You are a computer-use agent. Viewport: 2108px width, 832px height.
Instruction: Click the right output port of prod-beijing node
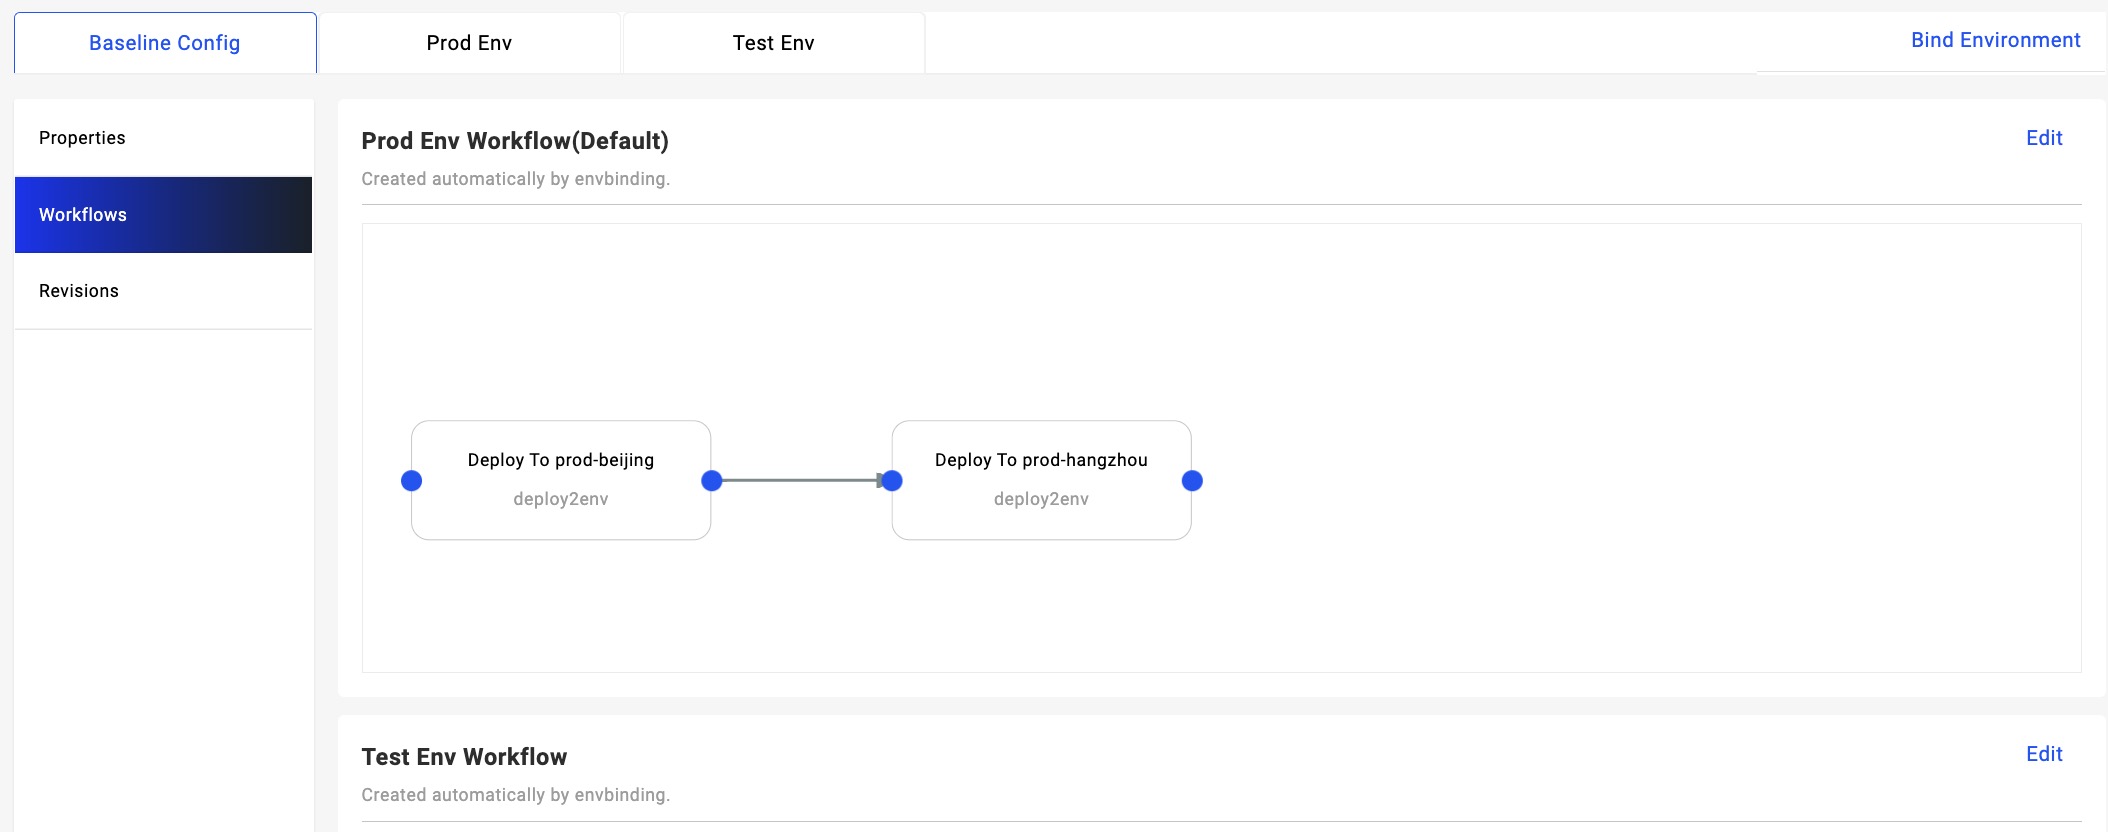pos(712,481)
